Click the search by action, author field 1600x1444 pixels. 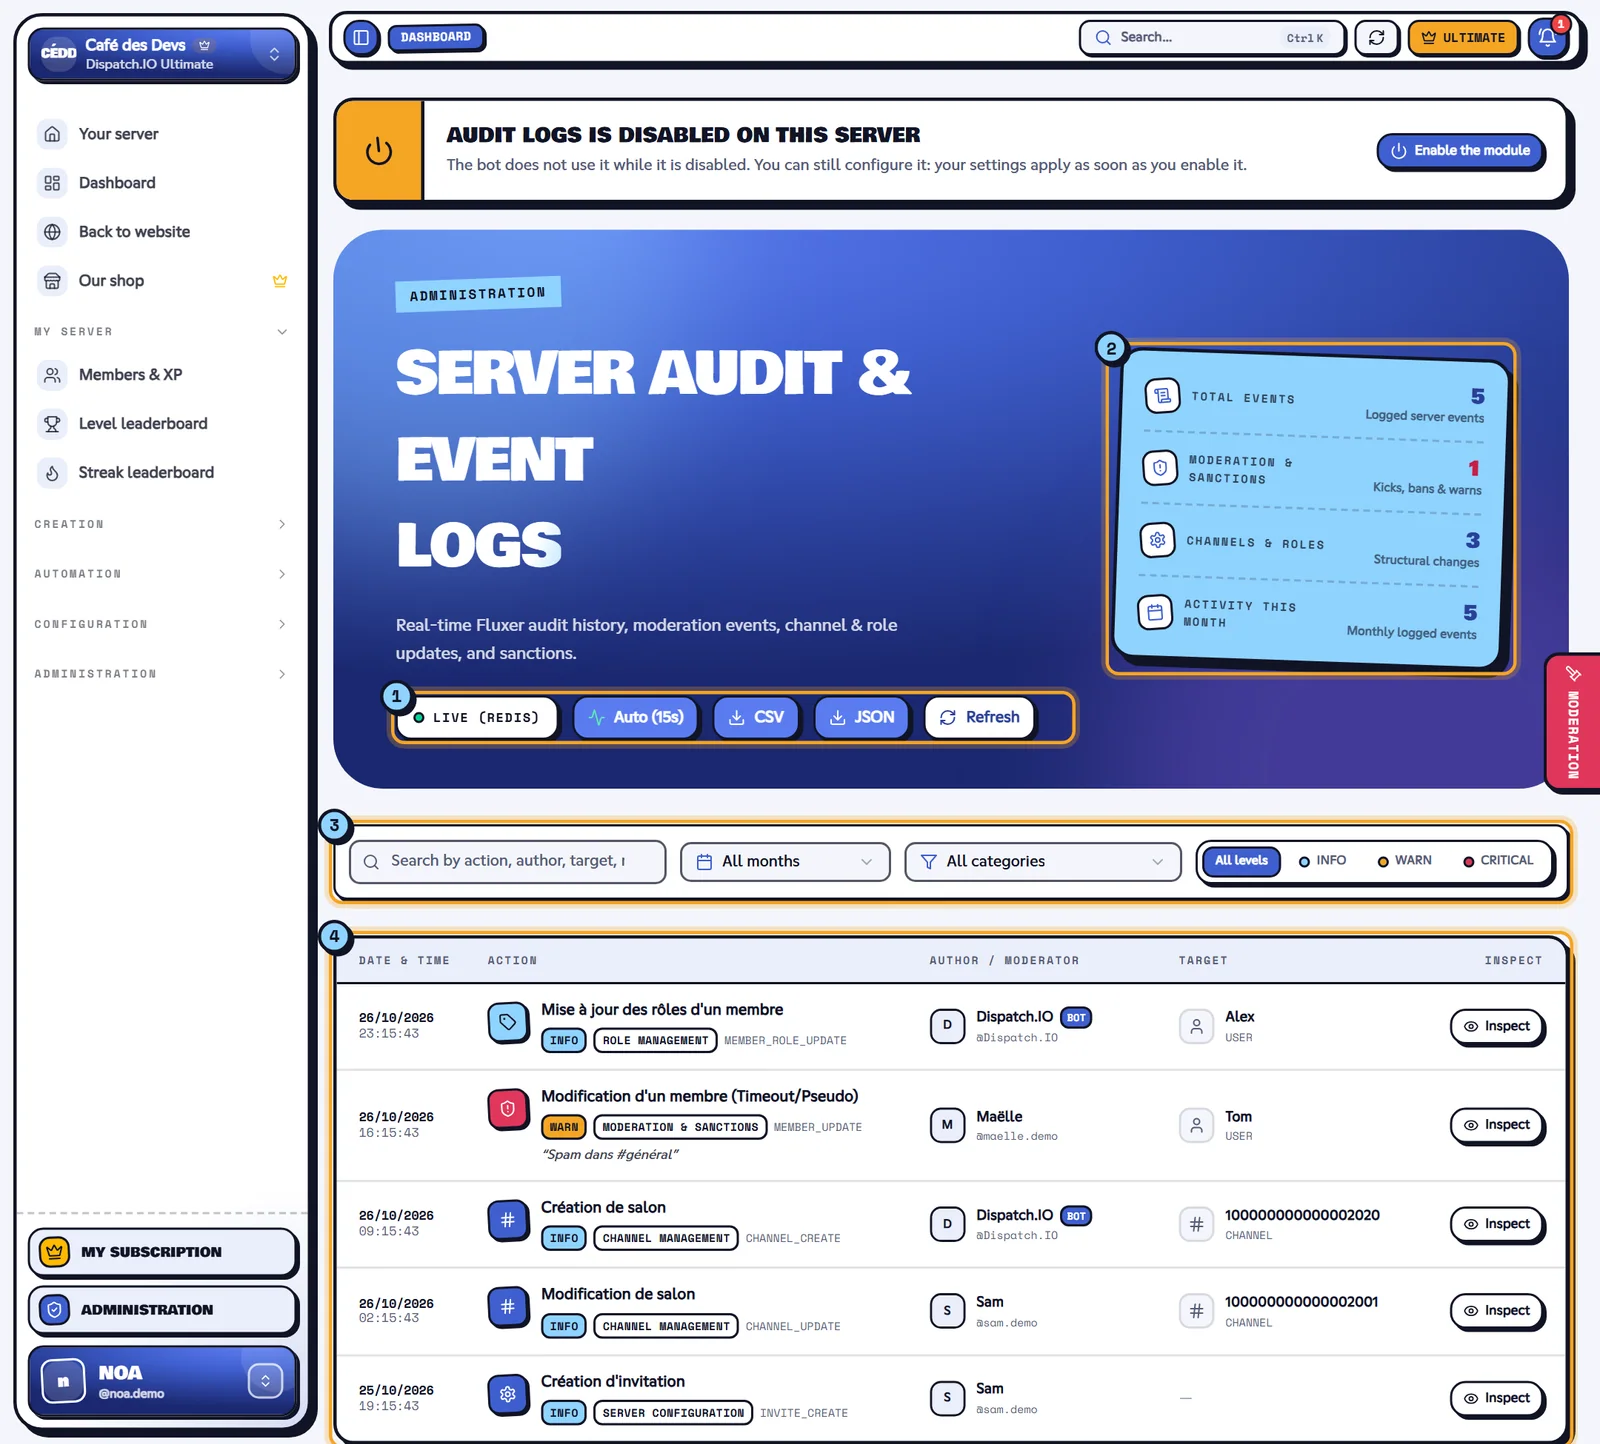click(x=507, y=861)
